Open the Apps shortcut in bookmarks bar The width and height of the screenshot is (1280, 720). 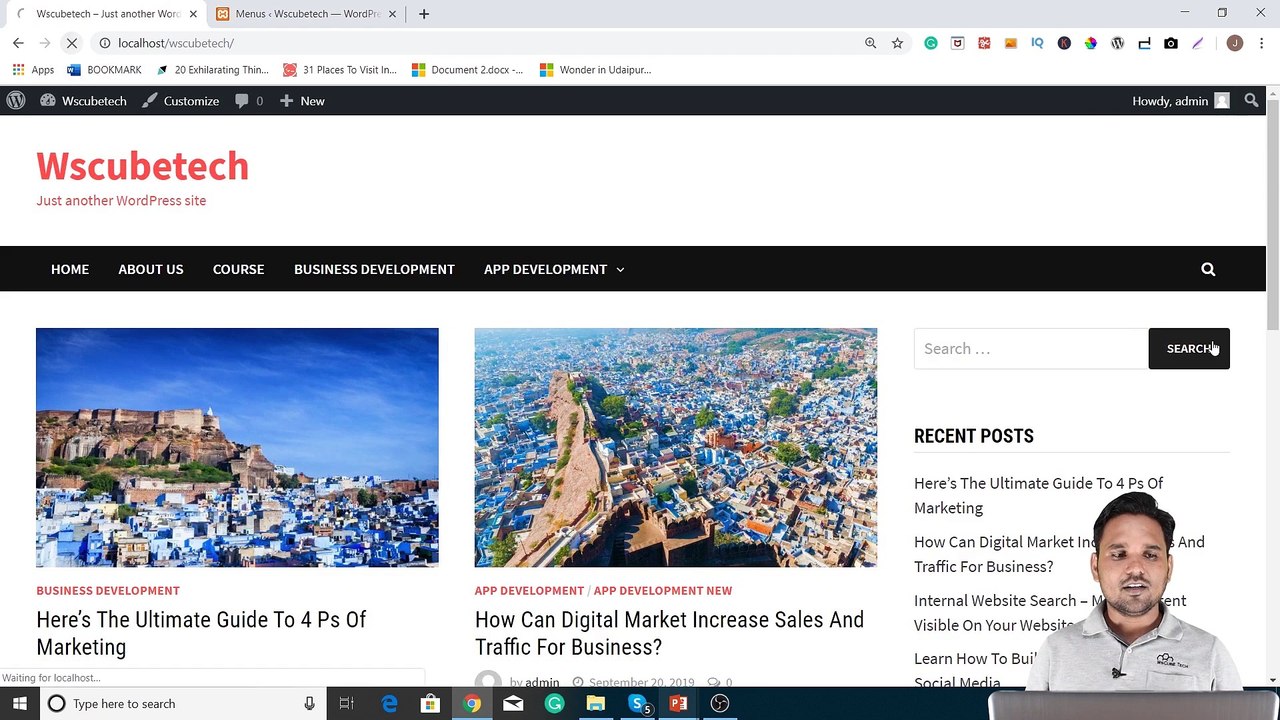[x=33, y=70]
